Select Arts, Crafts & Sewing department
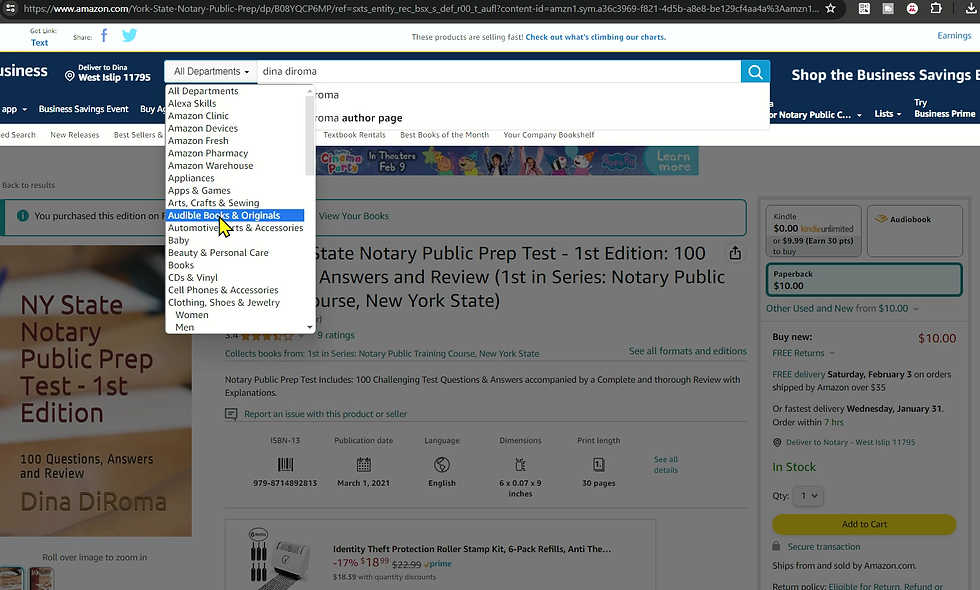 pos(213,203)
